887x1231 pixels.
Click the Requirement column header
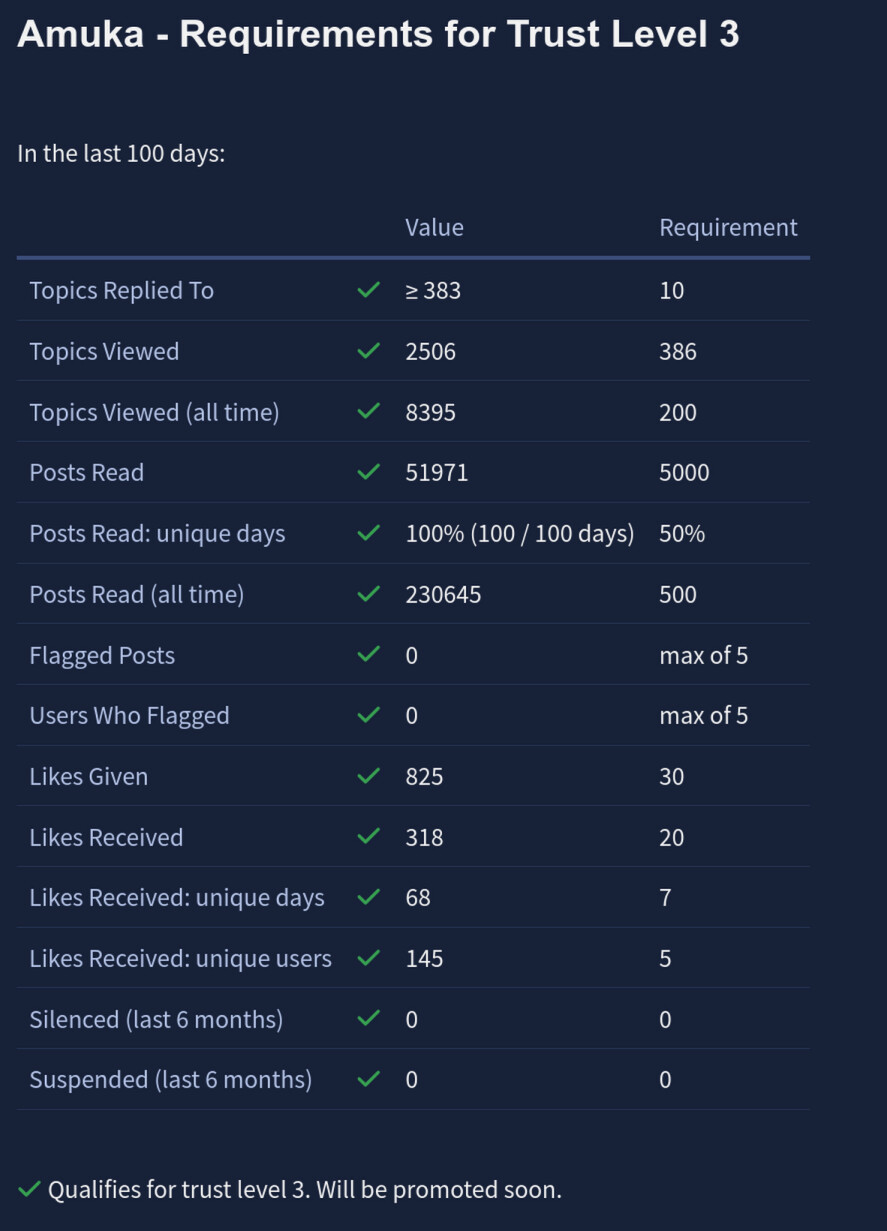point(728,228)
